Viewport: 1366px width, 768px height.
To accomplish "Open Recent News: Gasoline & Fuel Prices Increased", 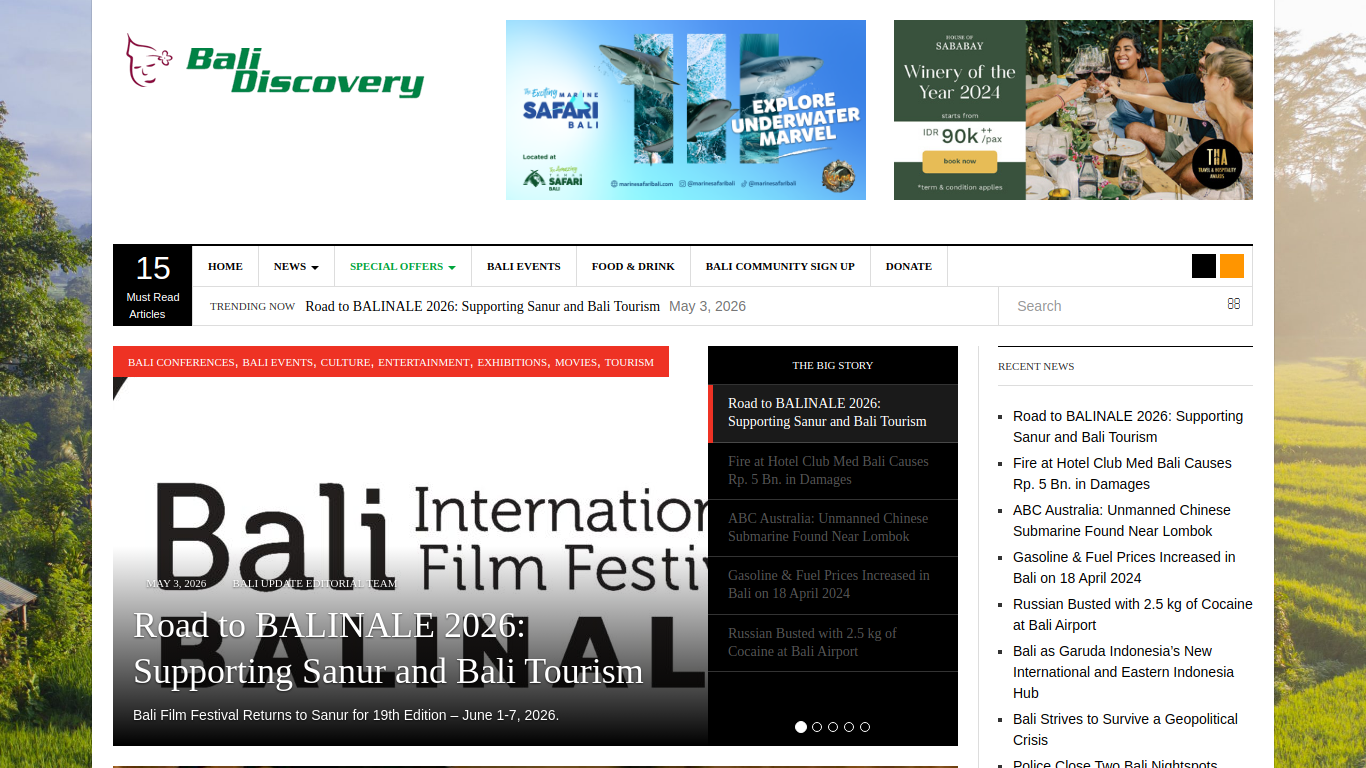I will coord(1124,568).
